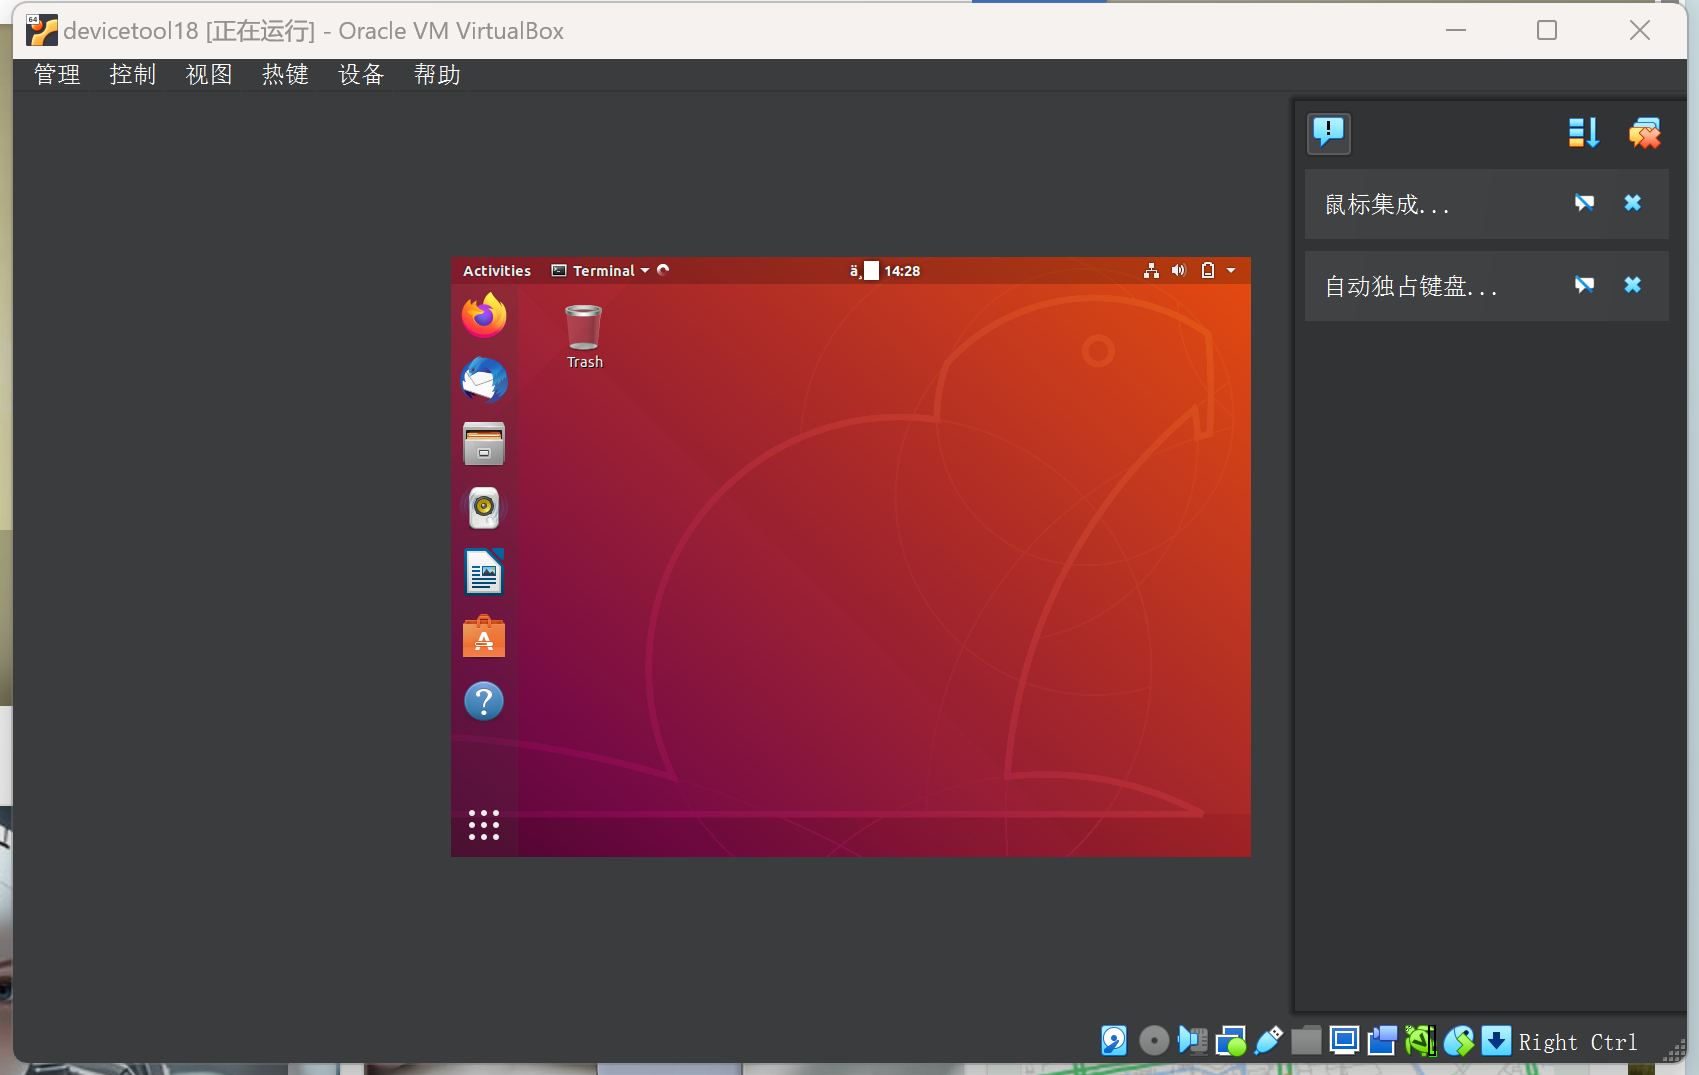The width and height of the screenshot is (1699, 1075).
Task: Click the mouse integration status icon
Action: [x=1459, y=1041]
